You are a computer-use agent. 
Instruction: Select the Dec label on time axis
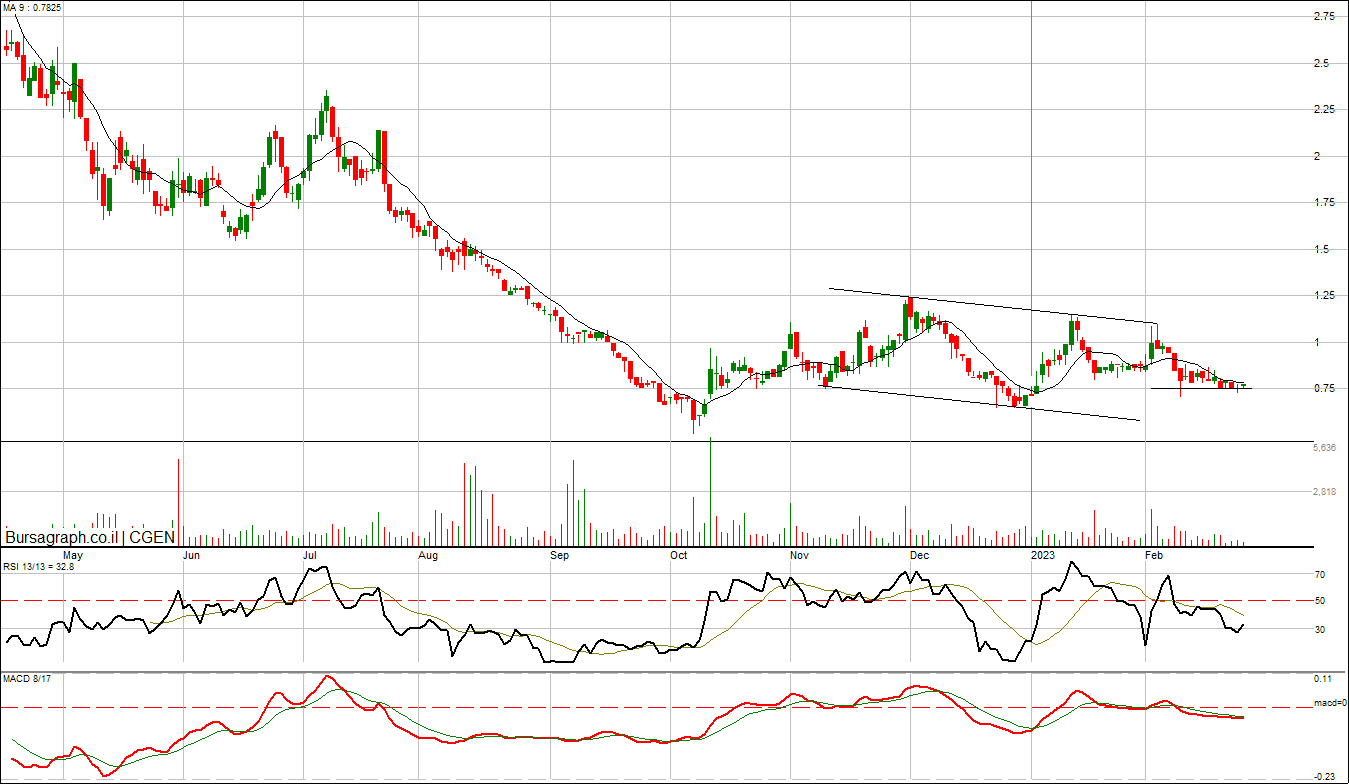[x=920, y=554]
